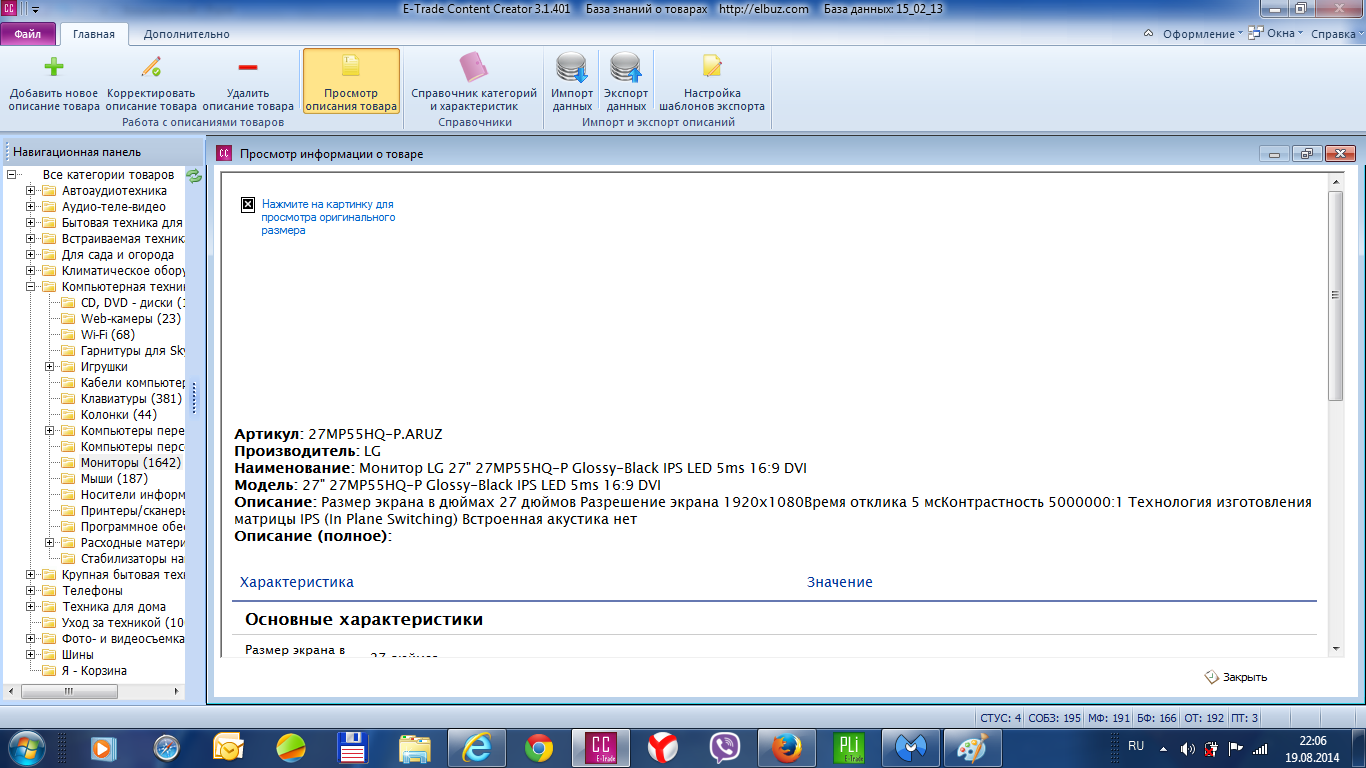Open Google Chrome from the taskbar
This screenshot has width=1366, height=768.
[x=539, y=748]
